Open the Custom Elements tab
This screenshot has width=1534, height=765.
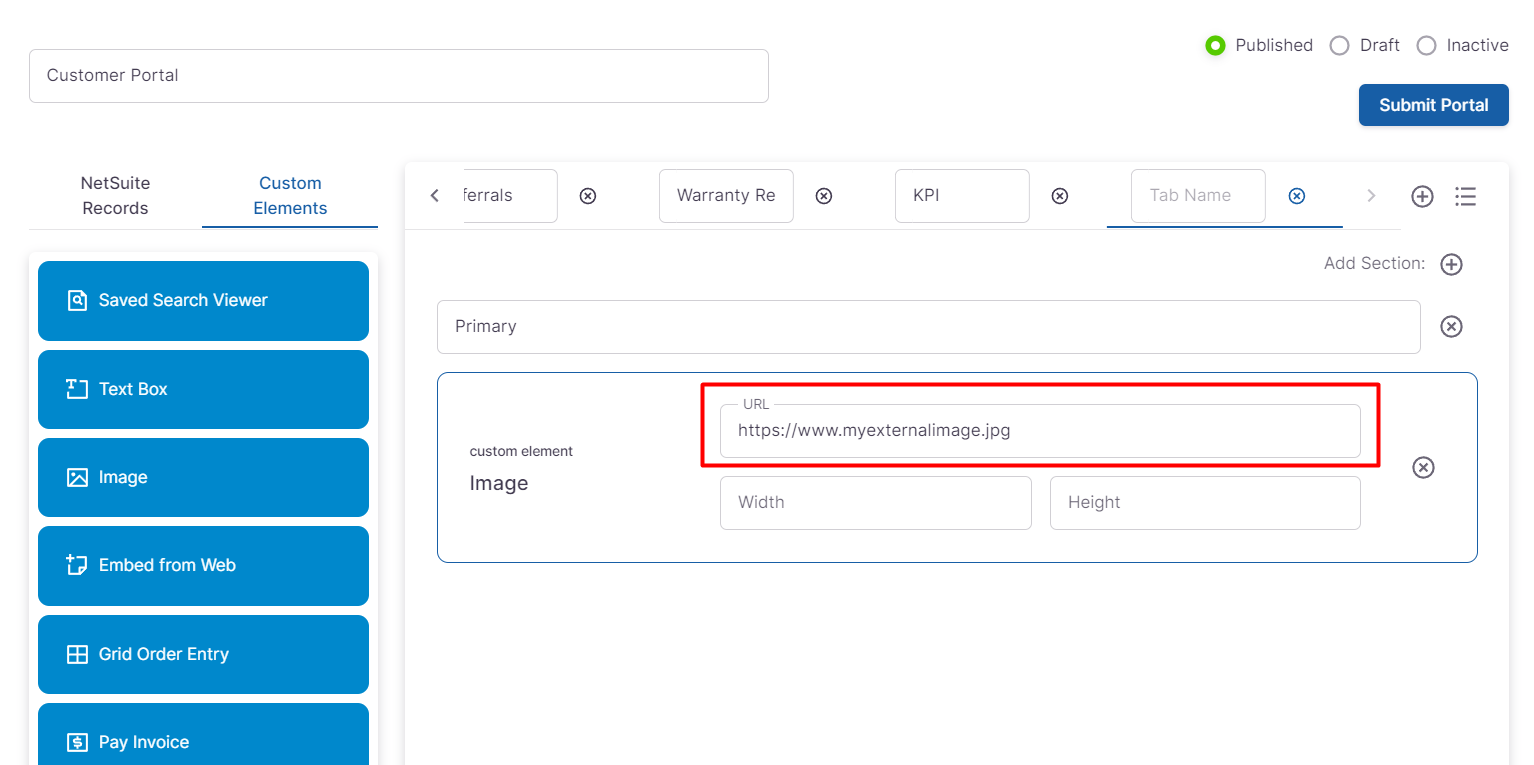click(x=290, y=196)
